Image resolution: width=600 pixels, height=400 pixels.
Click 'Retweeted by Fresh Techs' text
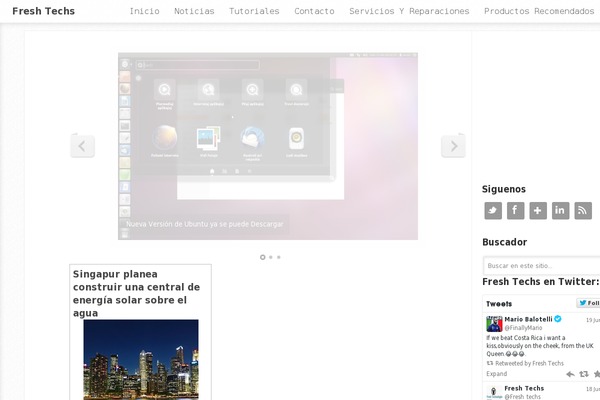[529, 363]
